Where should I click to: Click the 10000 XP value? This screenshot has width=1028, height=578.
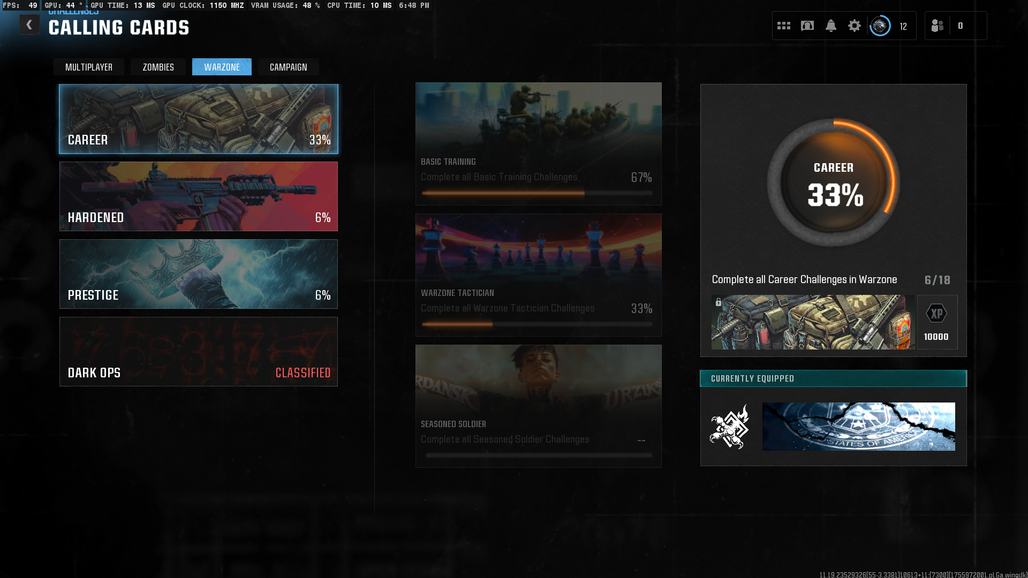click(936, 337)
